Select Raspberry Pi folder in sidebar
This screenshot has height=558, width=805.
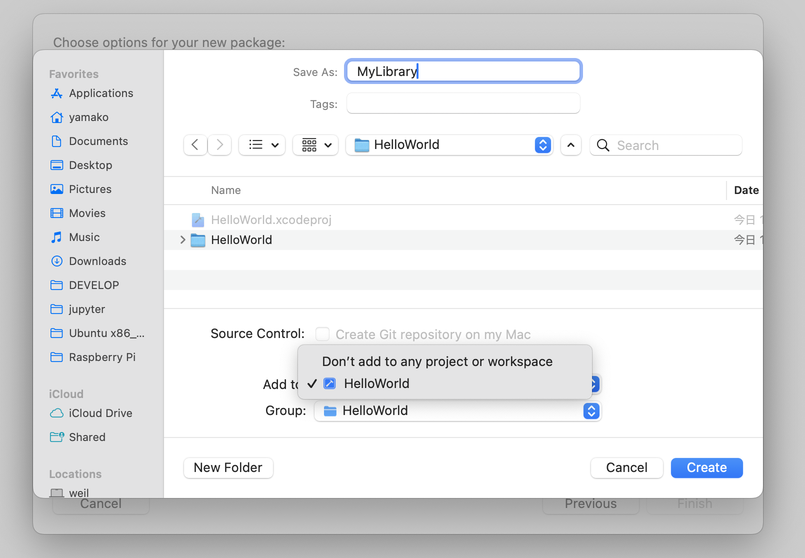101,357
